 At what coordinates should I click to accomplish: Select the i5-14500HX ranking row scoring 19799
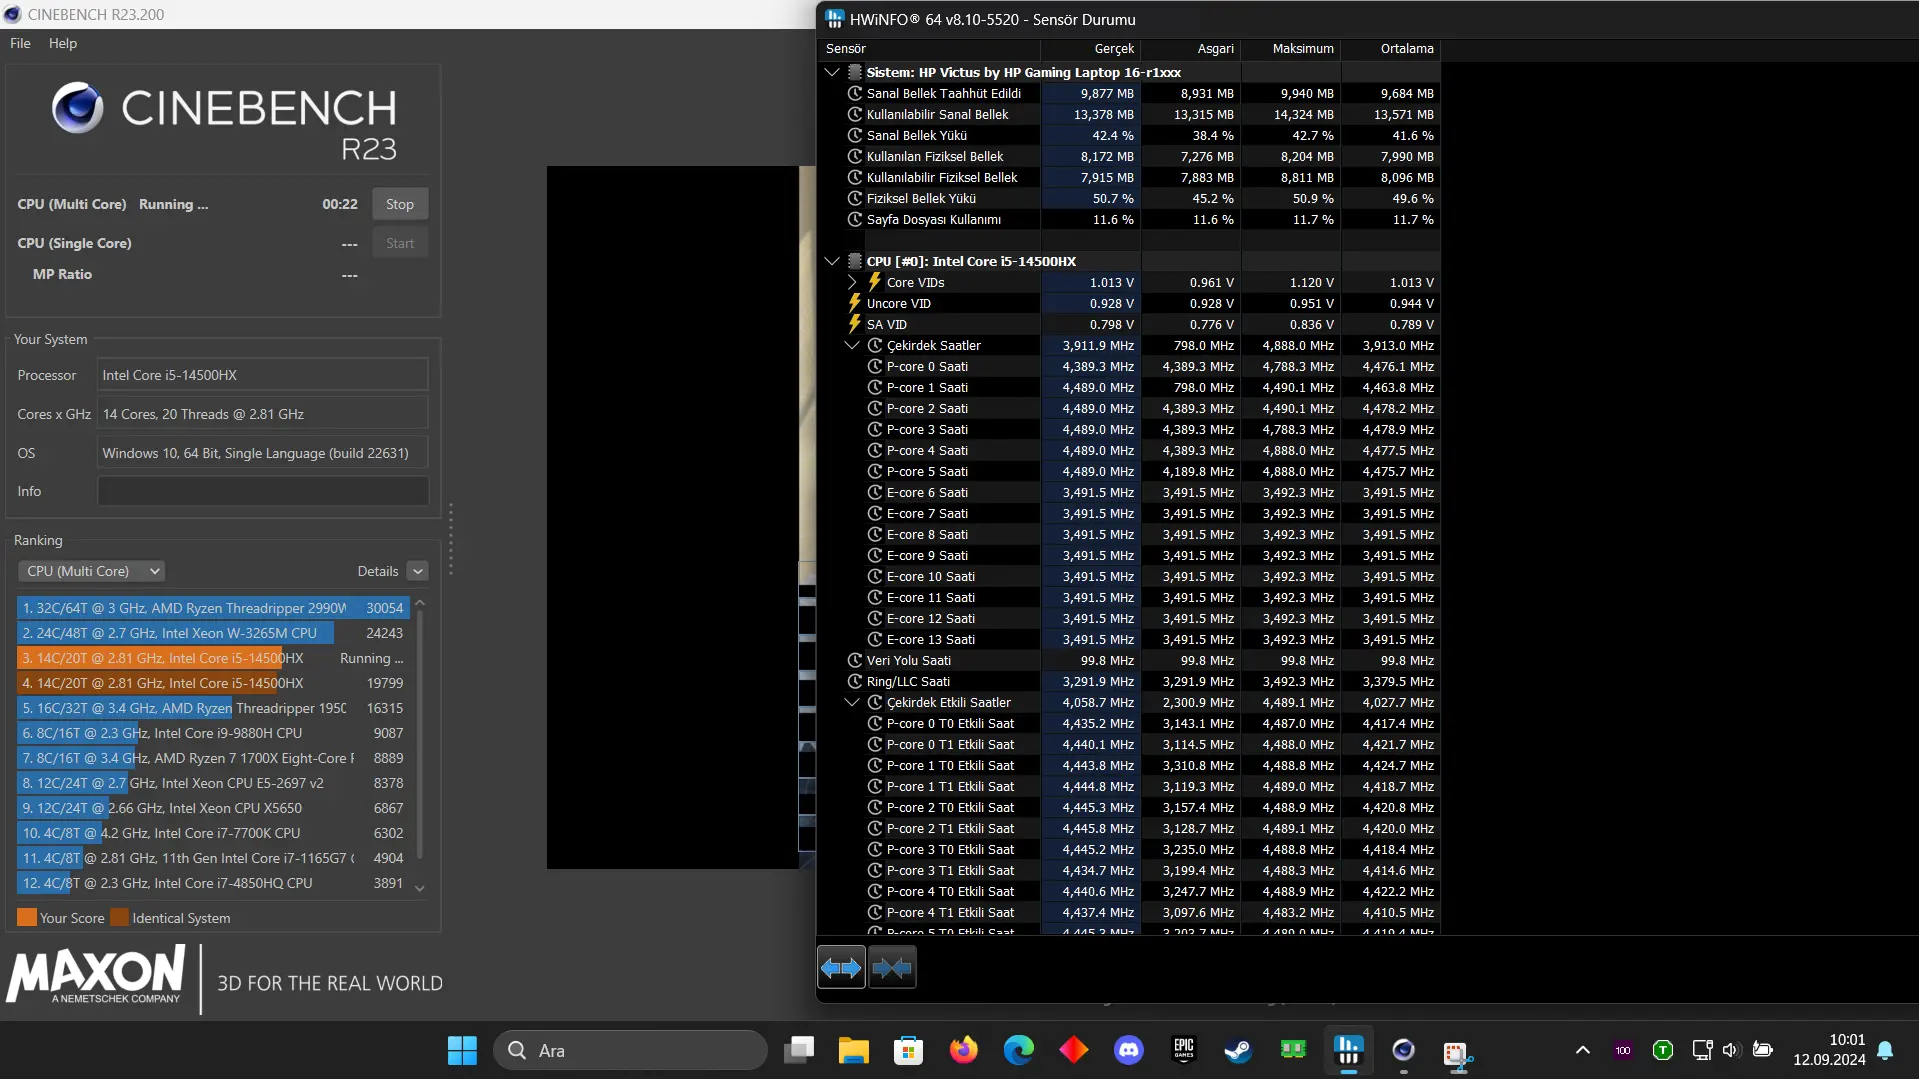coord(213,683)
